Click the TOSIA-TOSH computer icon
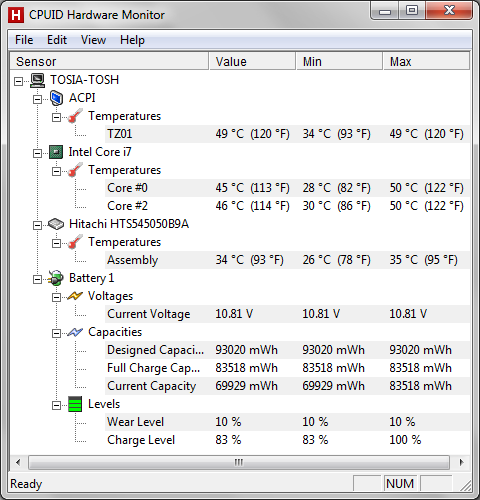480x500 pixels. (37, 80)
